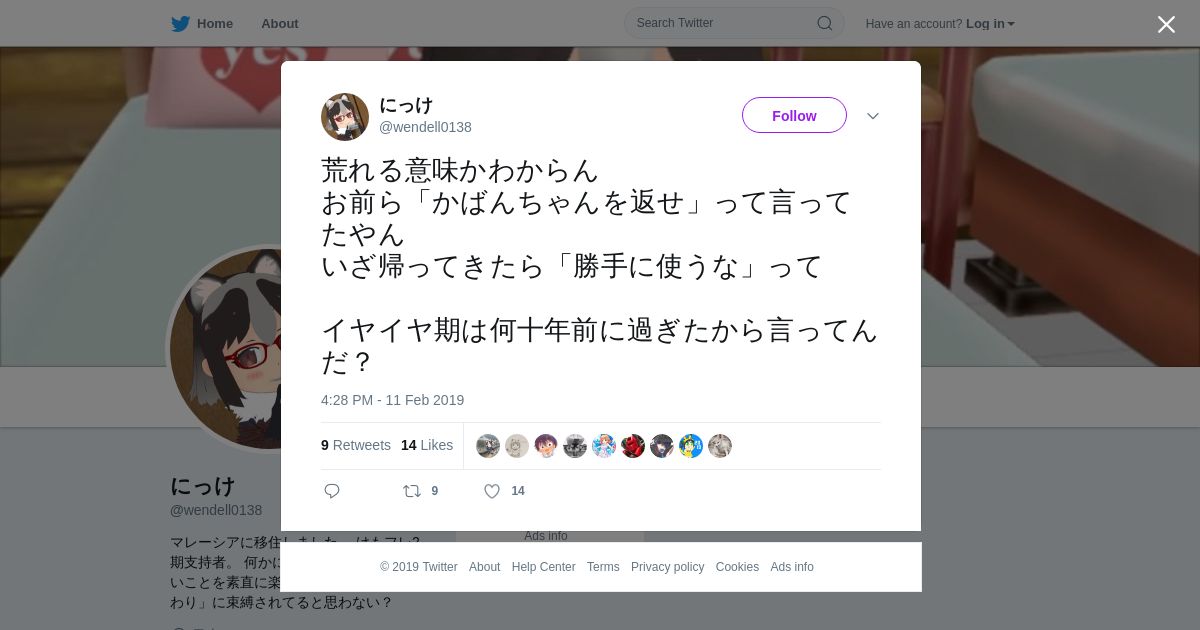The width and height of the screenshot is (1200, 630).
Task: Click the search magnifier icon
Action: click(x=825, y=23)
